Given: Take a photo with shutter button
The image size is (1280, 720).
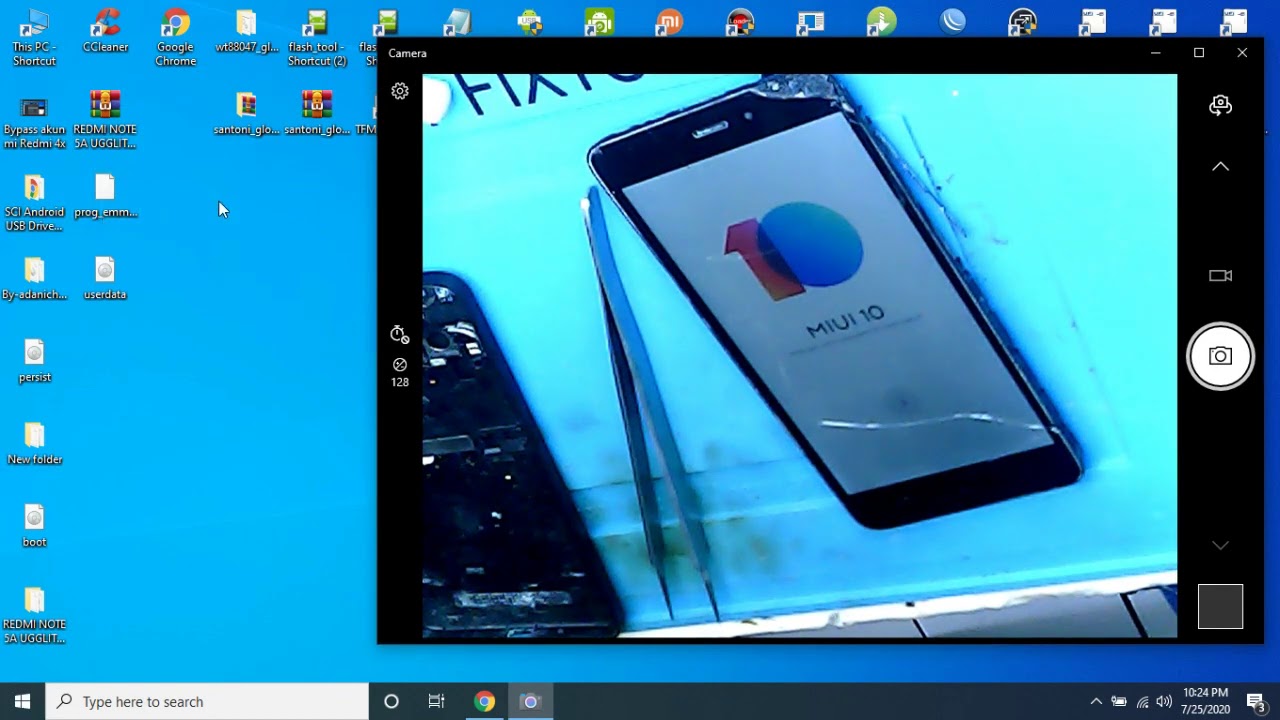Looking at the screenshot, I should coord(1220,356).
